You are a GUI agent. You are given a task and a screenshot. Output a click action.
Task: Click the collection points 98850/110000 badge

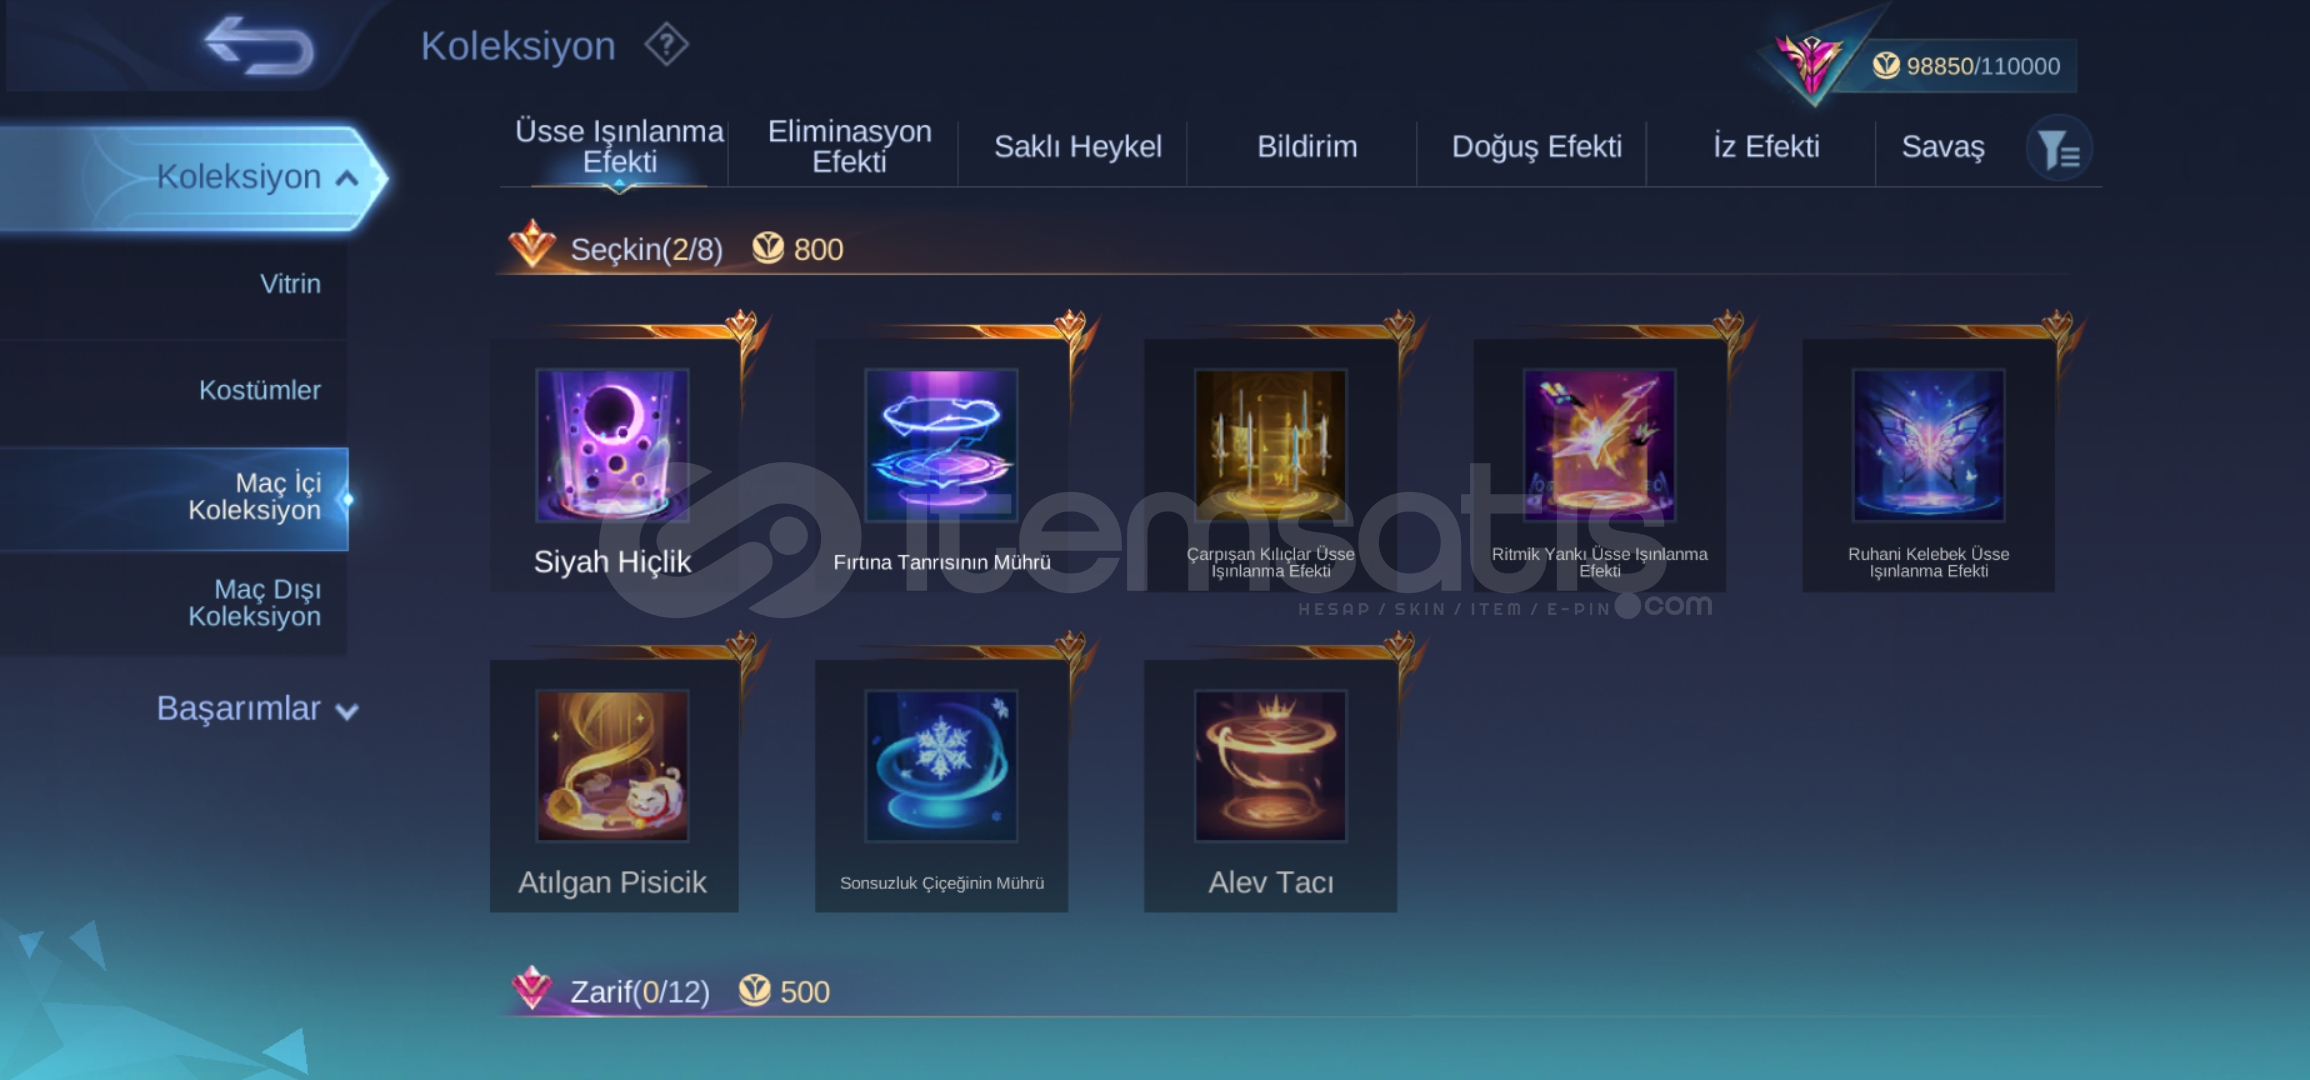(x=1965, y=66)
